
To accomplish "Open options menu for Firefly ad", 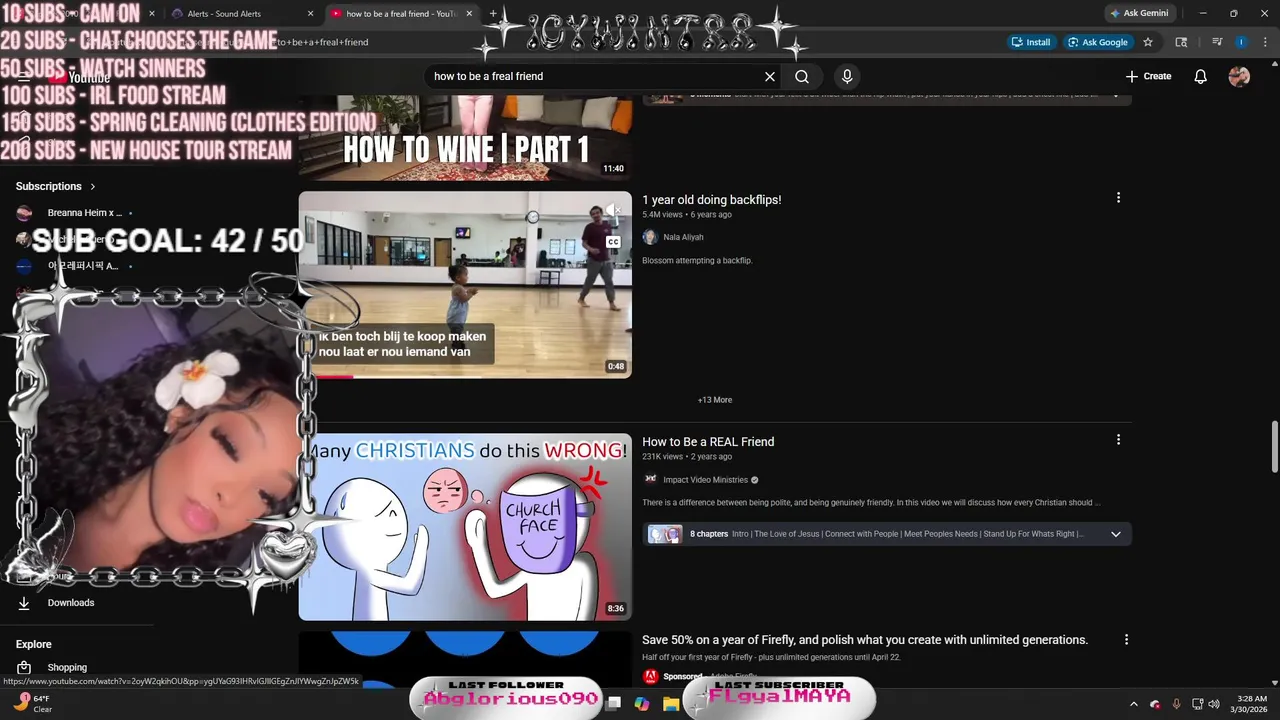I will (x=1126, y=640).
